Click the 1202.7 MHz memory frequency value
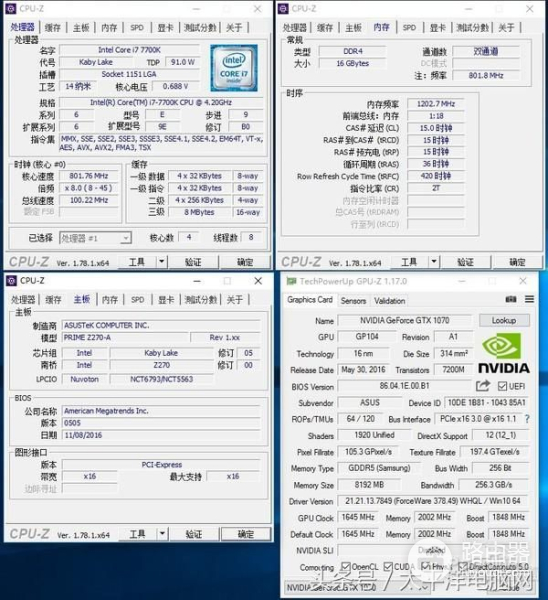The image size is (548, 600). coord(436,104)
